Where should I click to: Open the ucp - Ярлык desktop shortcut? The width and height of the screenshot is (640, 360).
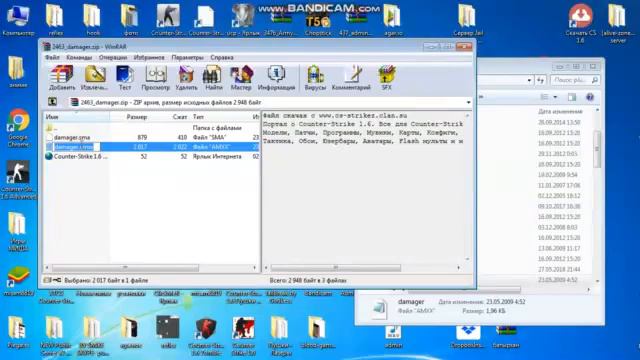(244, 19)
